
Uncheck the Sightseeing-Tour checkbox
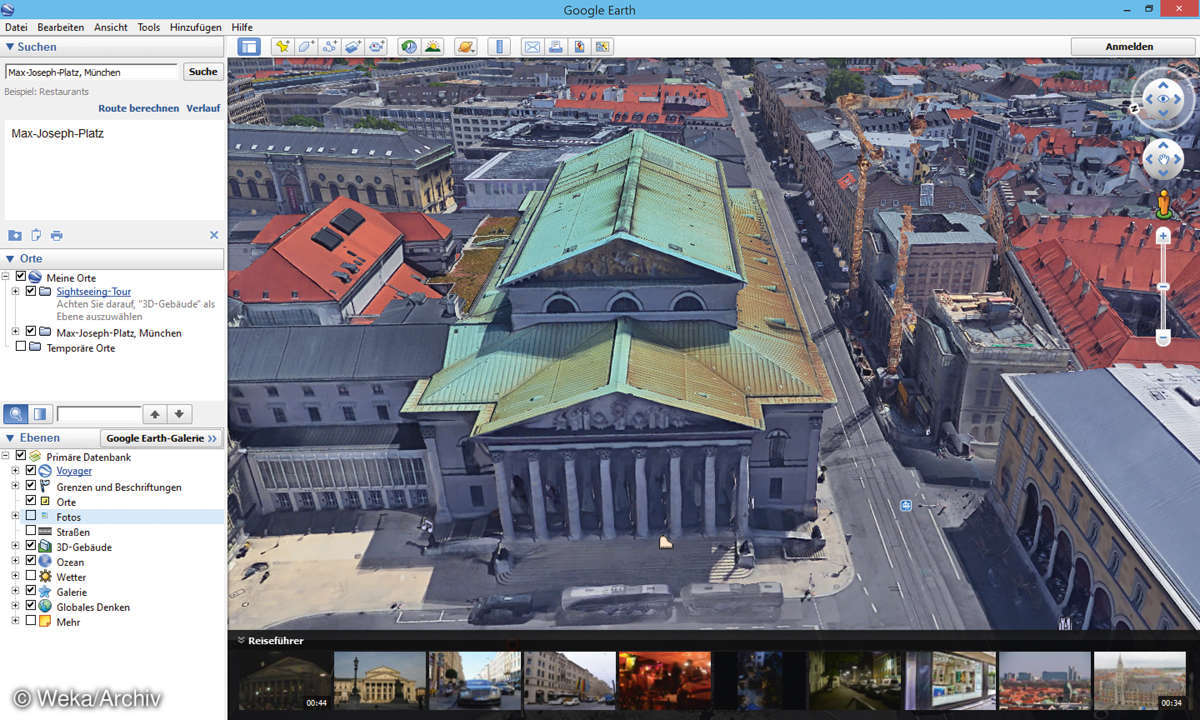point(31,291)
